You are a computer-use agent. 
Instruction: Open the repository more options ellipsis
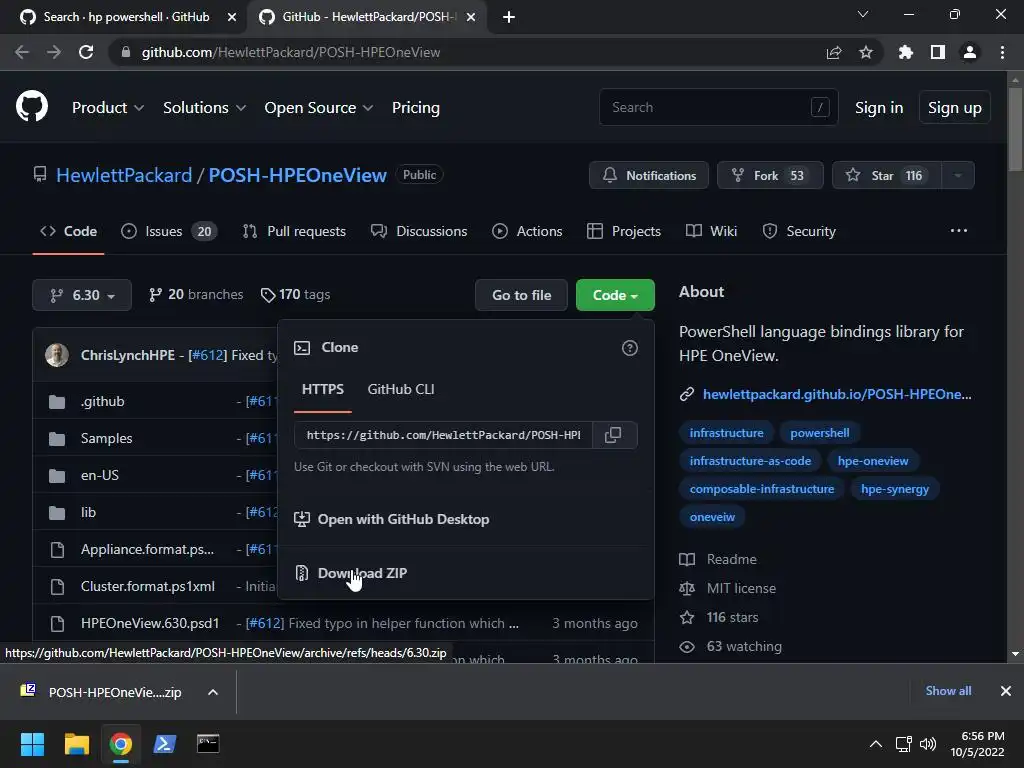coord(959,231)
